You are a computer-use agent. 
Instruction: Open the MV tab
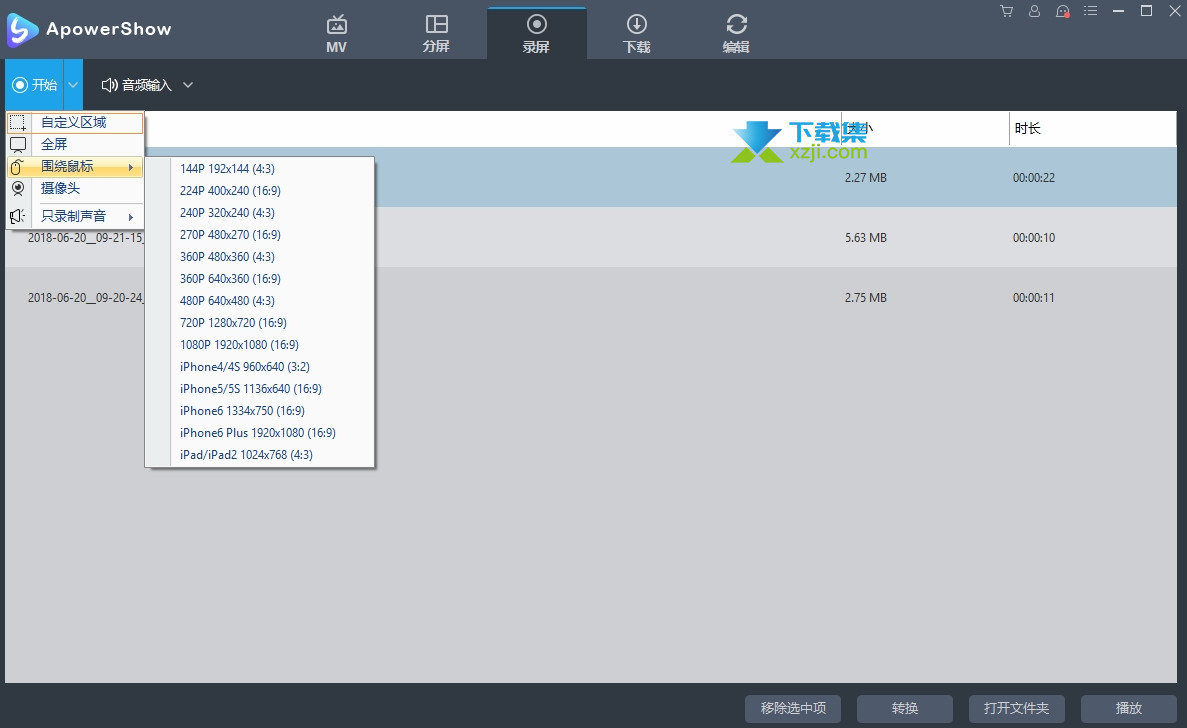click(x=336, y=33)
